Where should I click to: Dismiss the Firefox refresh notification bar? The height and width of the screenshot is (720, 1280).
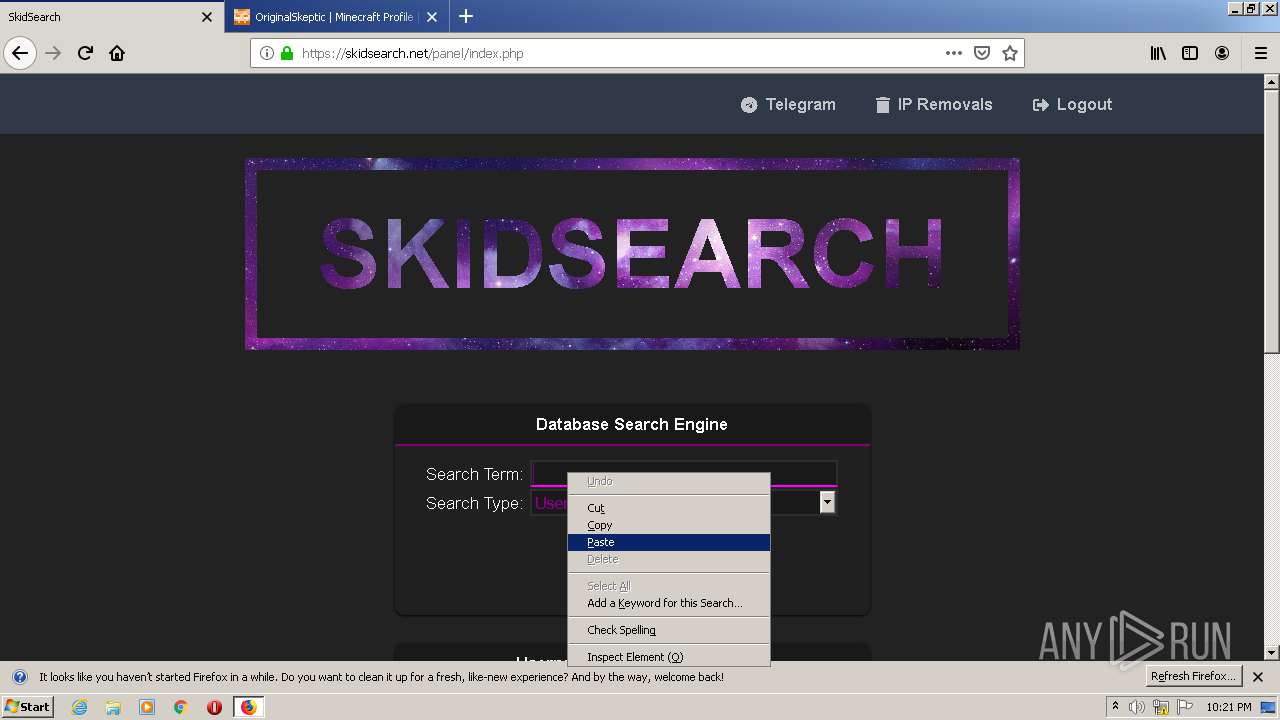pos(1258,677)
